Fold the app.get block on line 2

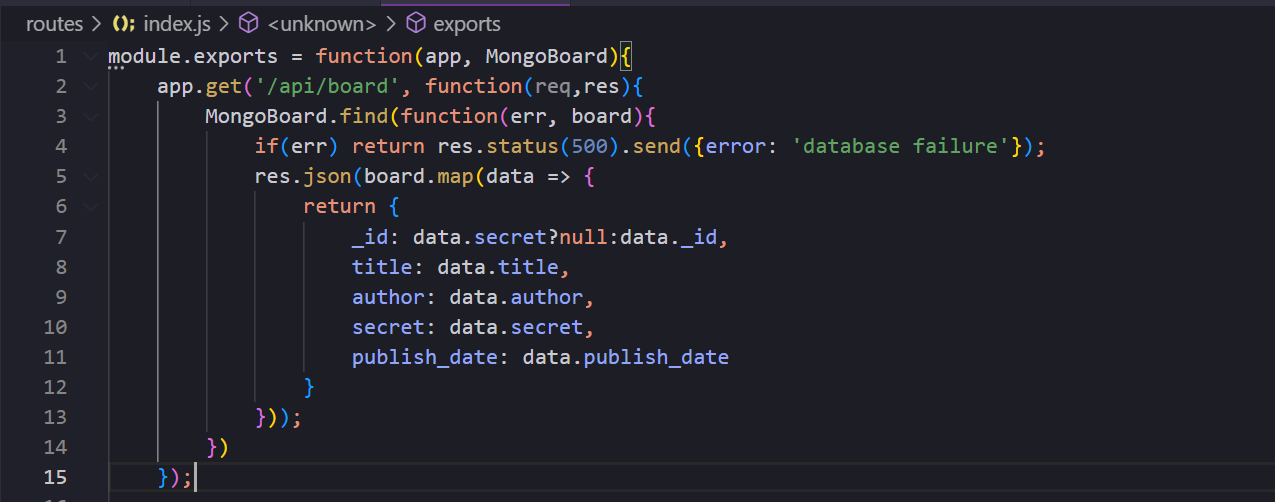click(92, 86)
